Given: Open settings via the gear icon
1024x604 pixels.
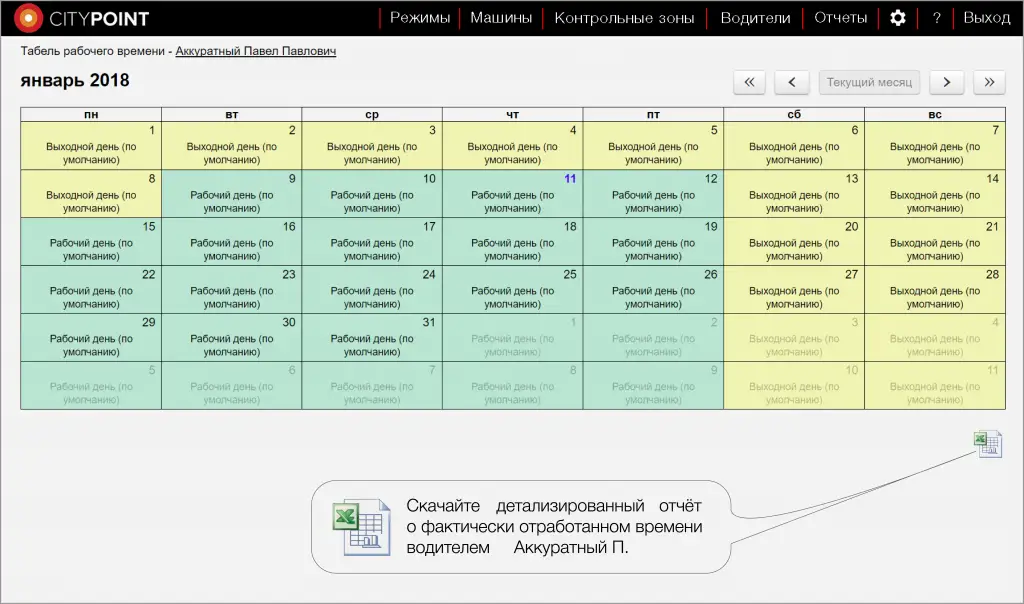Looking at the screenshot, I should point(898,18).
